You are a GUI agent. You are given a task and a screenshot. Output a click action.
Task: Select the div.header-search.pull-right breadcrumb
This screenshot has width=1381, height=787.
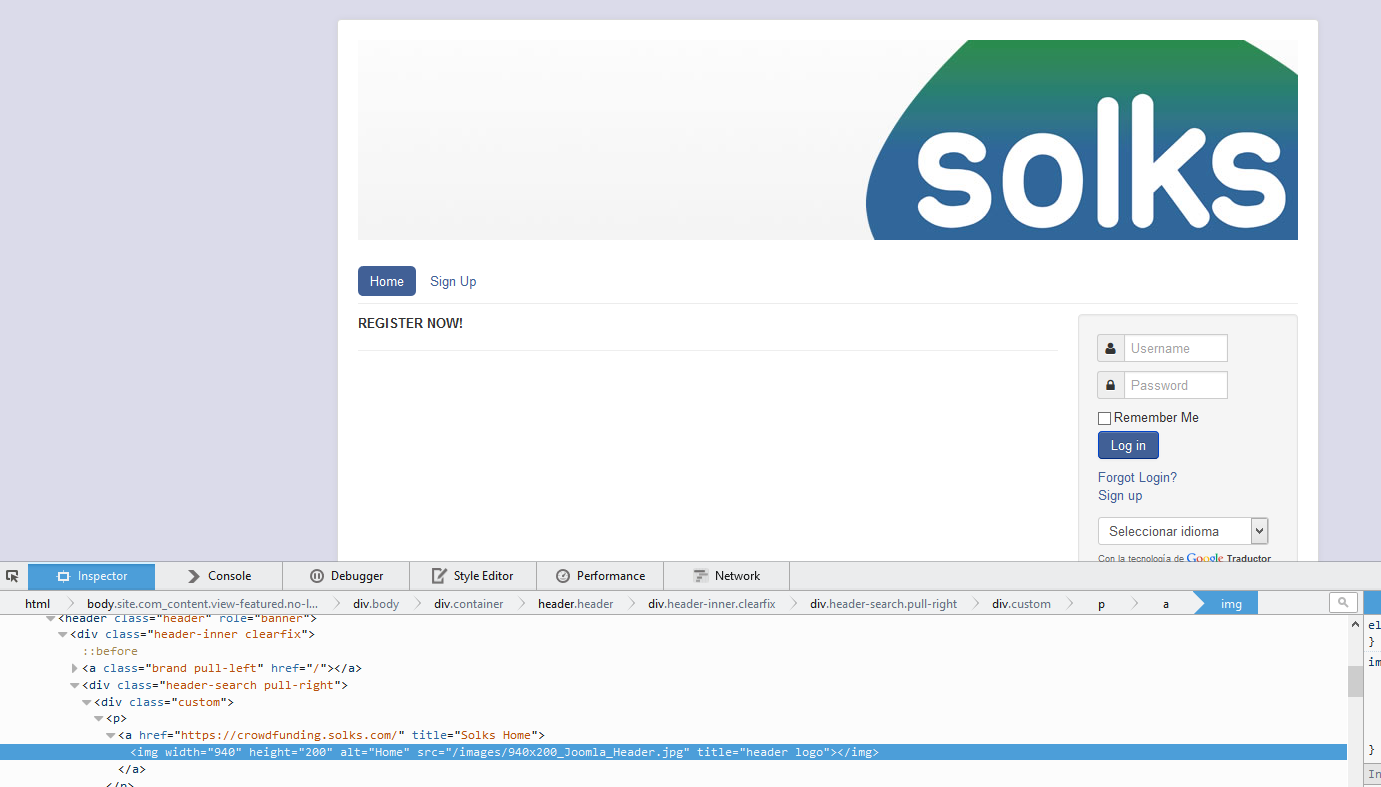883,604
